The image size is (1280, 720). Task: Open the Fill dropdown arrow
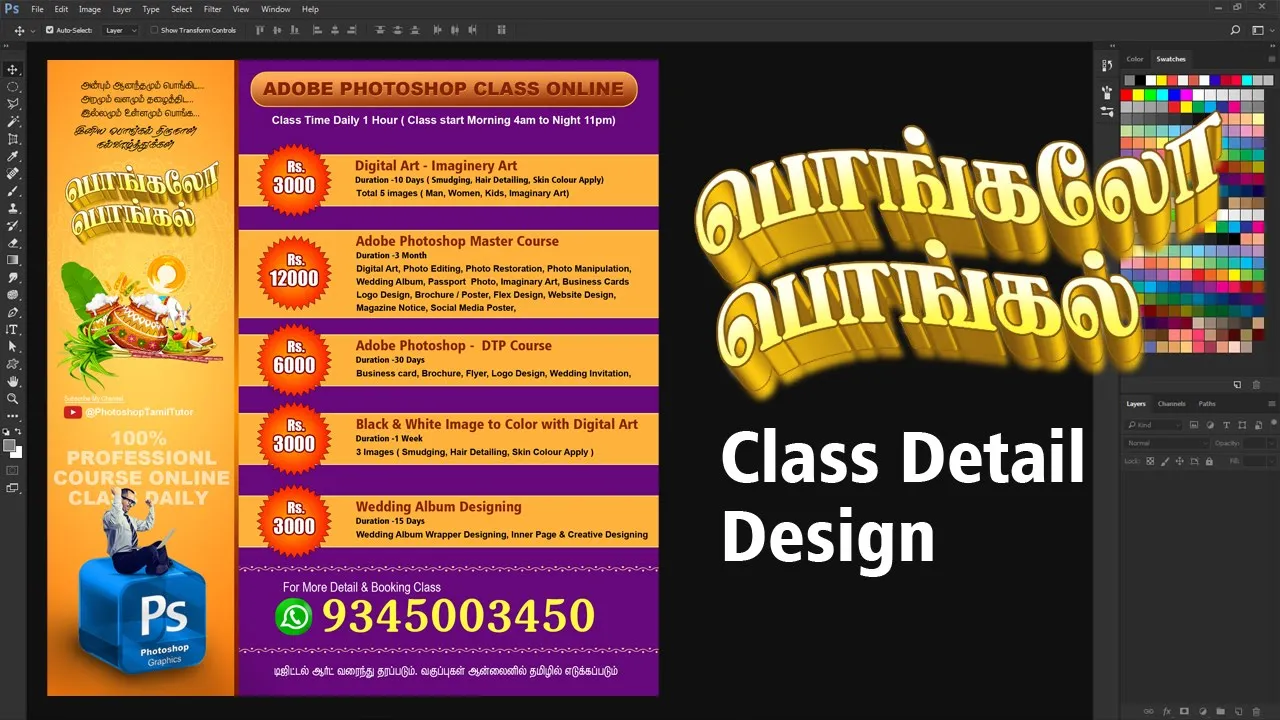click(1271, 461)
